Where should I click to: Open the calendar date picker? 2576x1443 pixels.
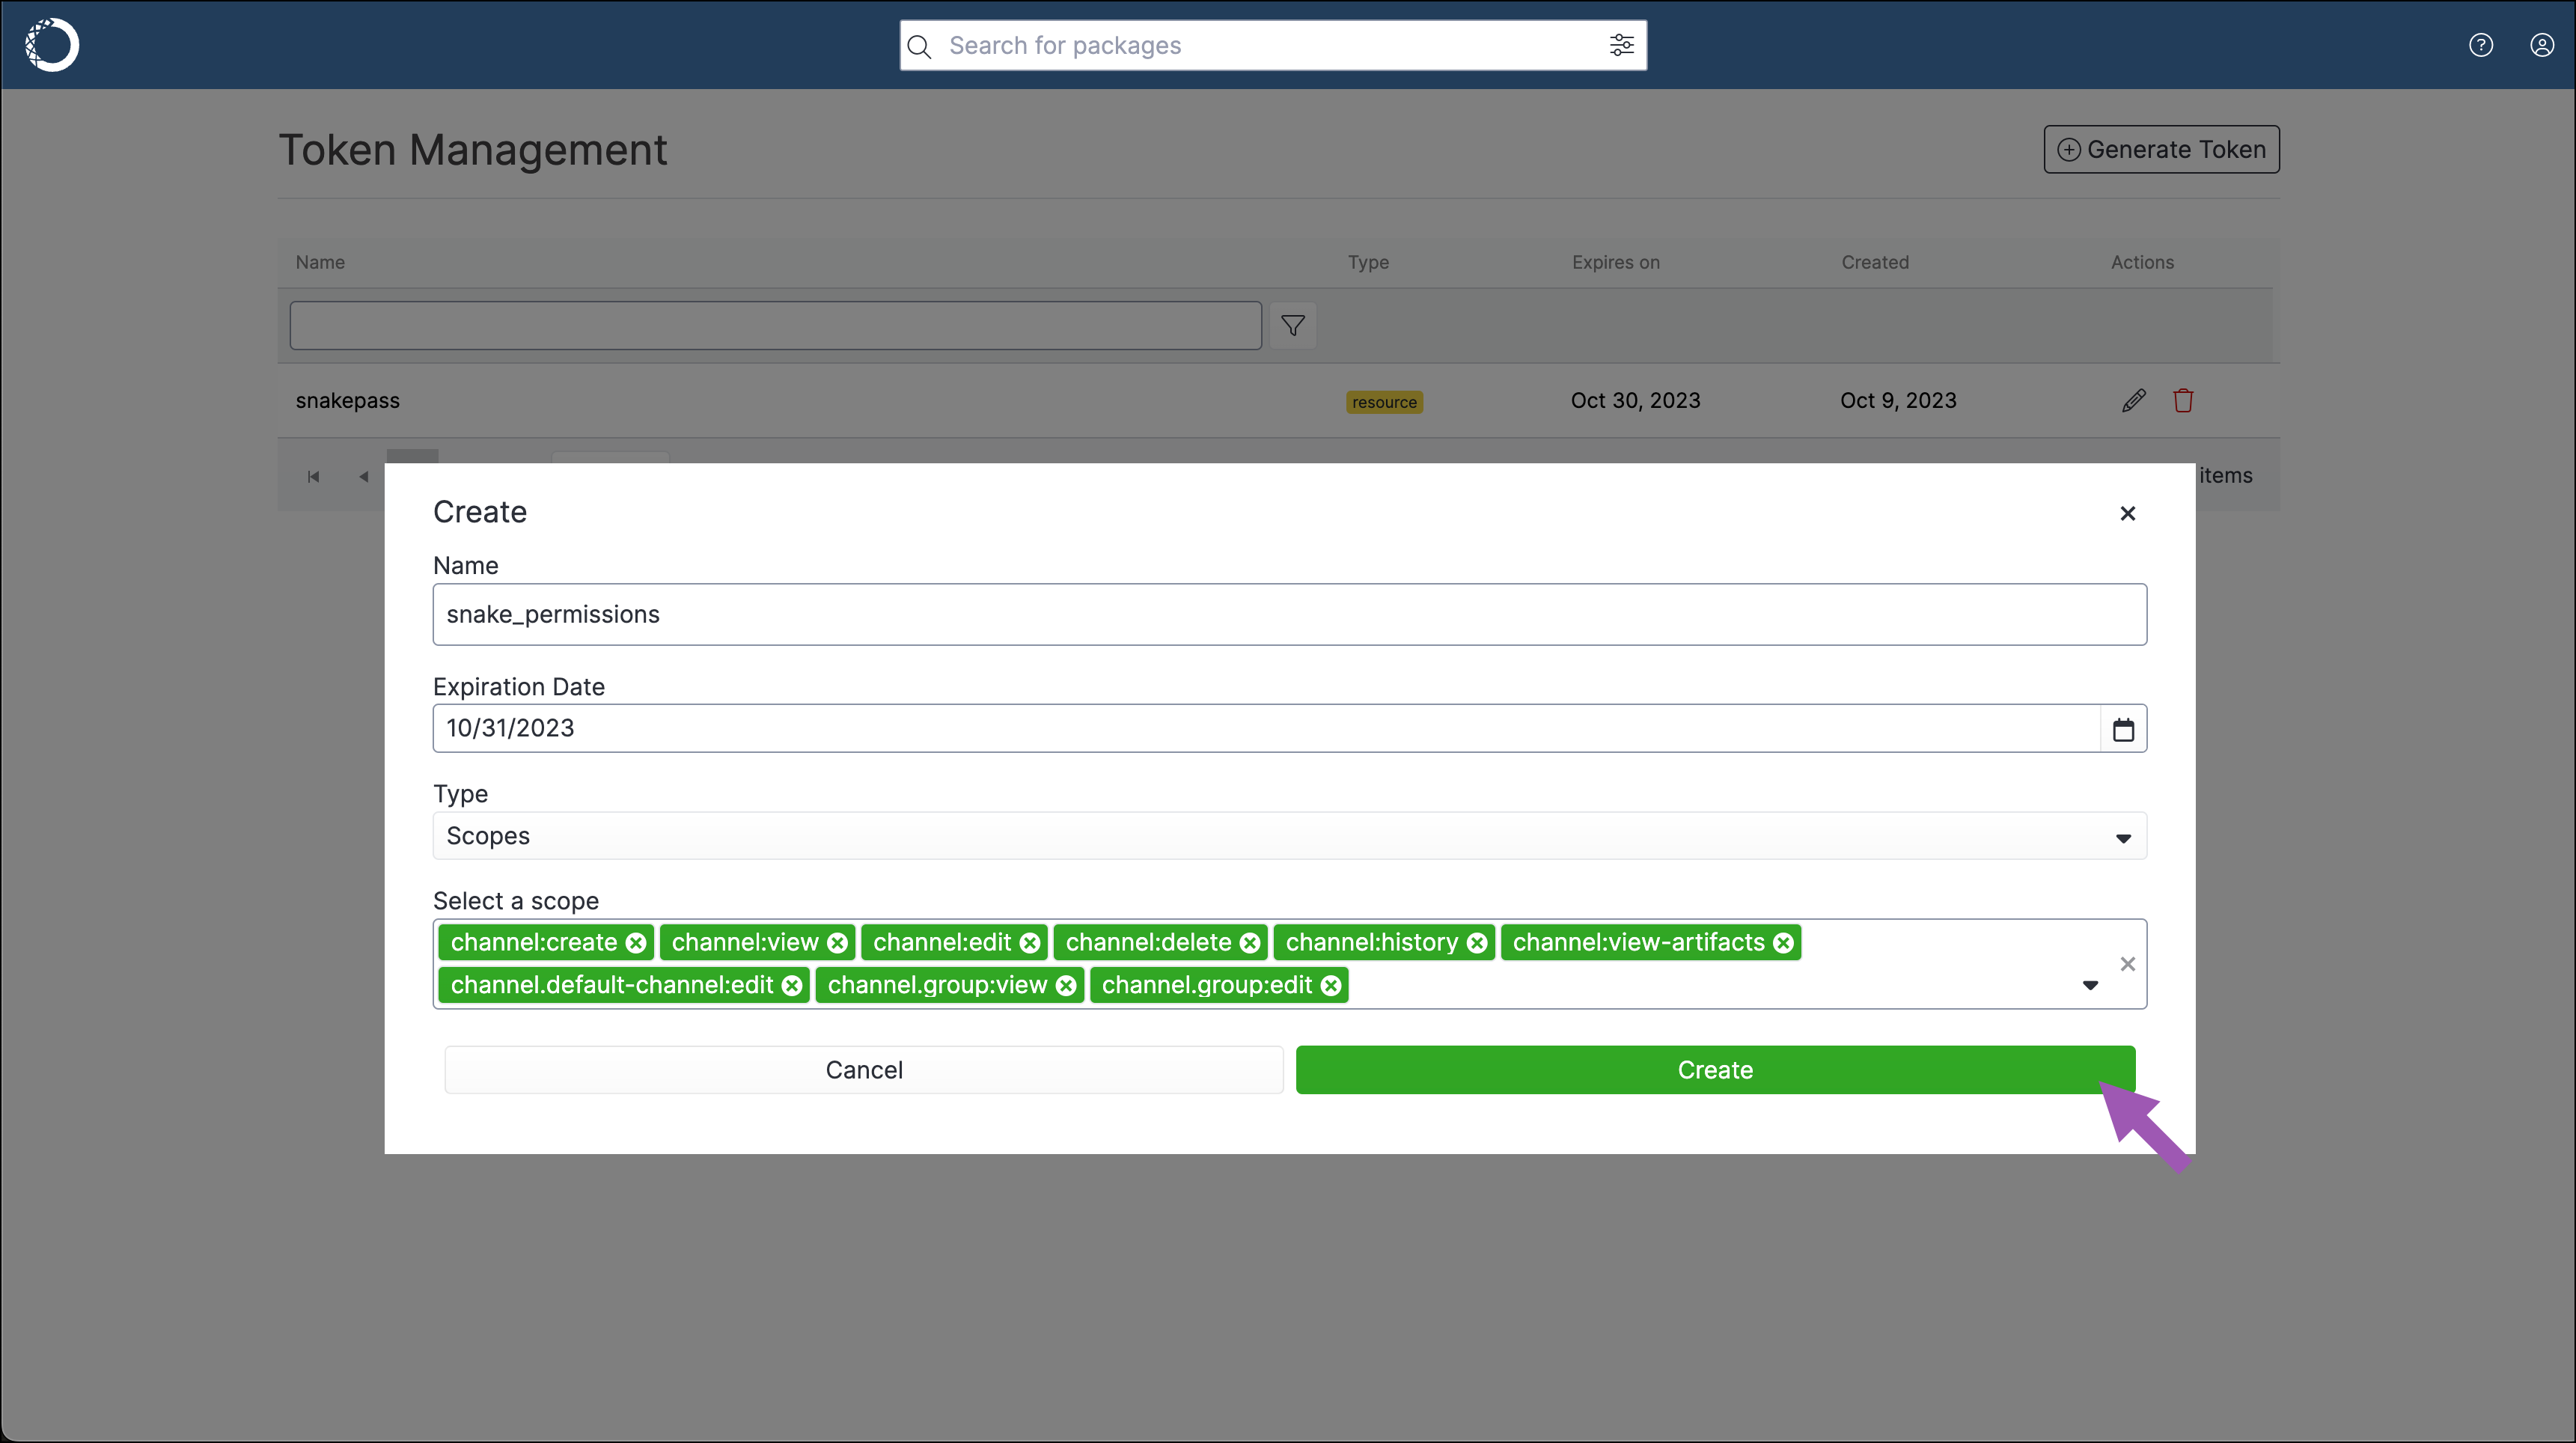click(2122, 729)
